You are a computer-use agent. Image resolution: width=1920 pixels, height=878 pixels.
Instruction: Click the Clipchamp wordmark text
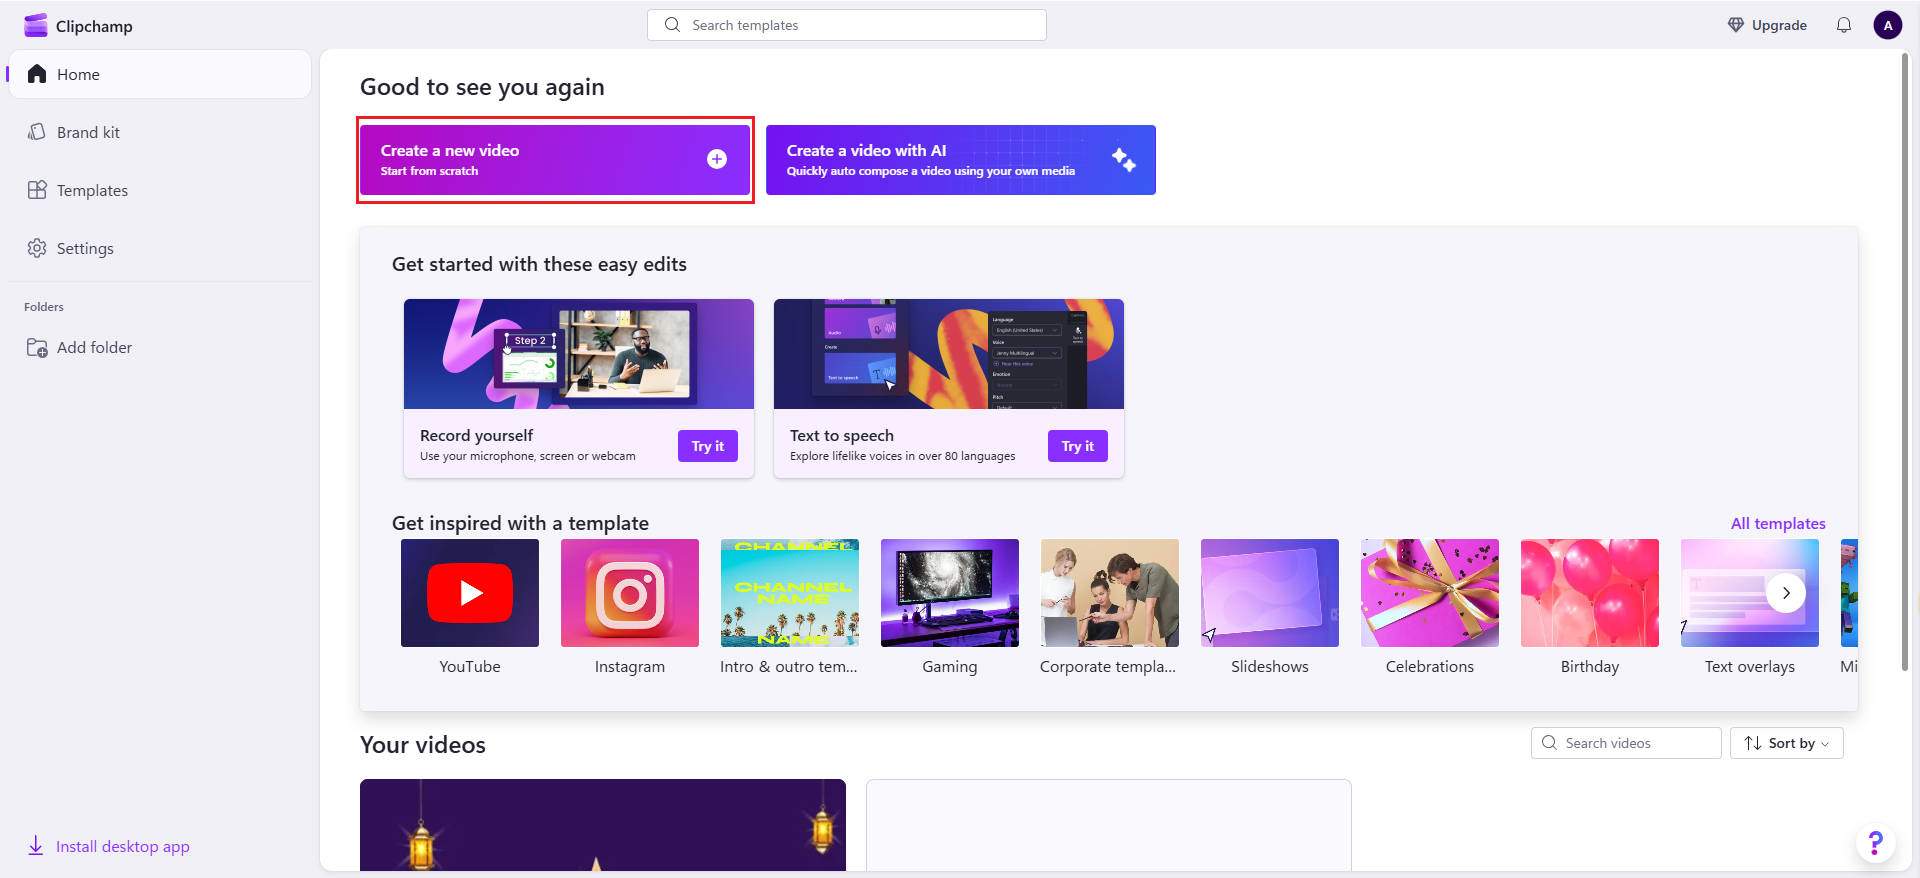[94, 26]
